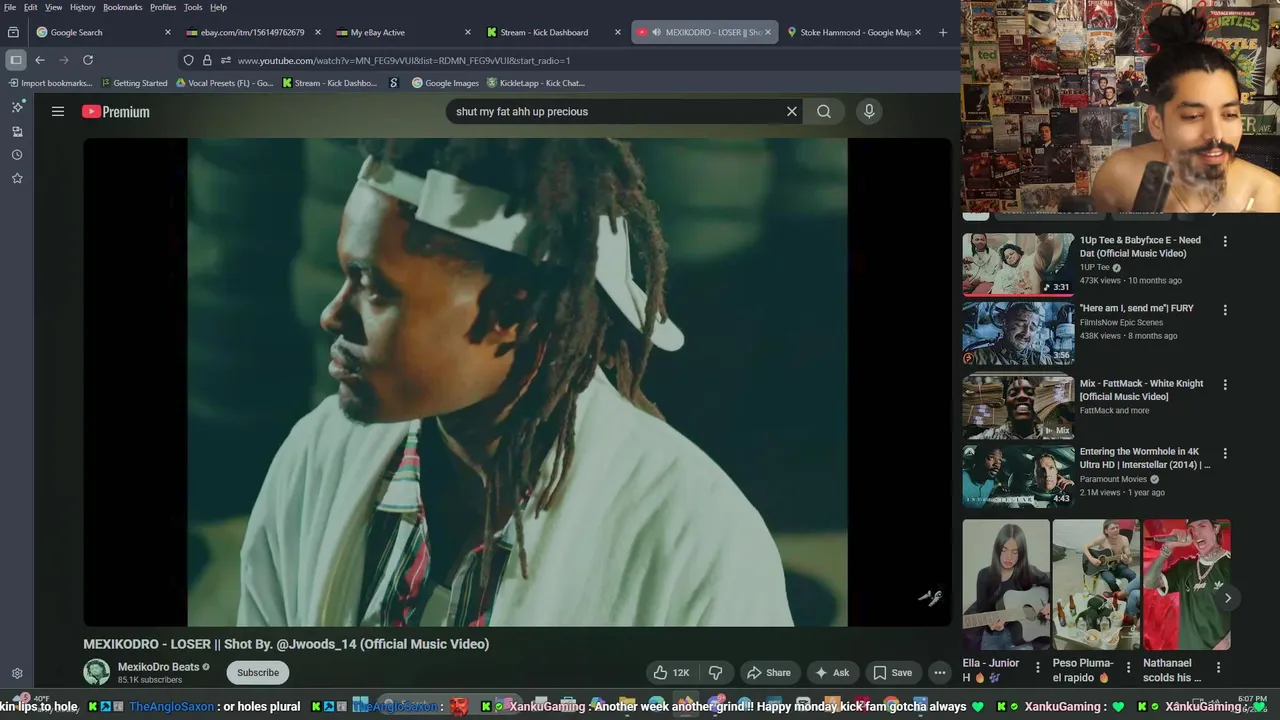Go back one page in browser
This screenshot has height=720, width=1280.
tap(40, 60)
